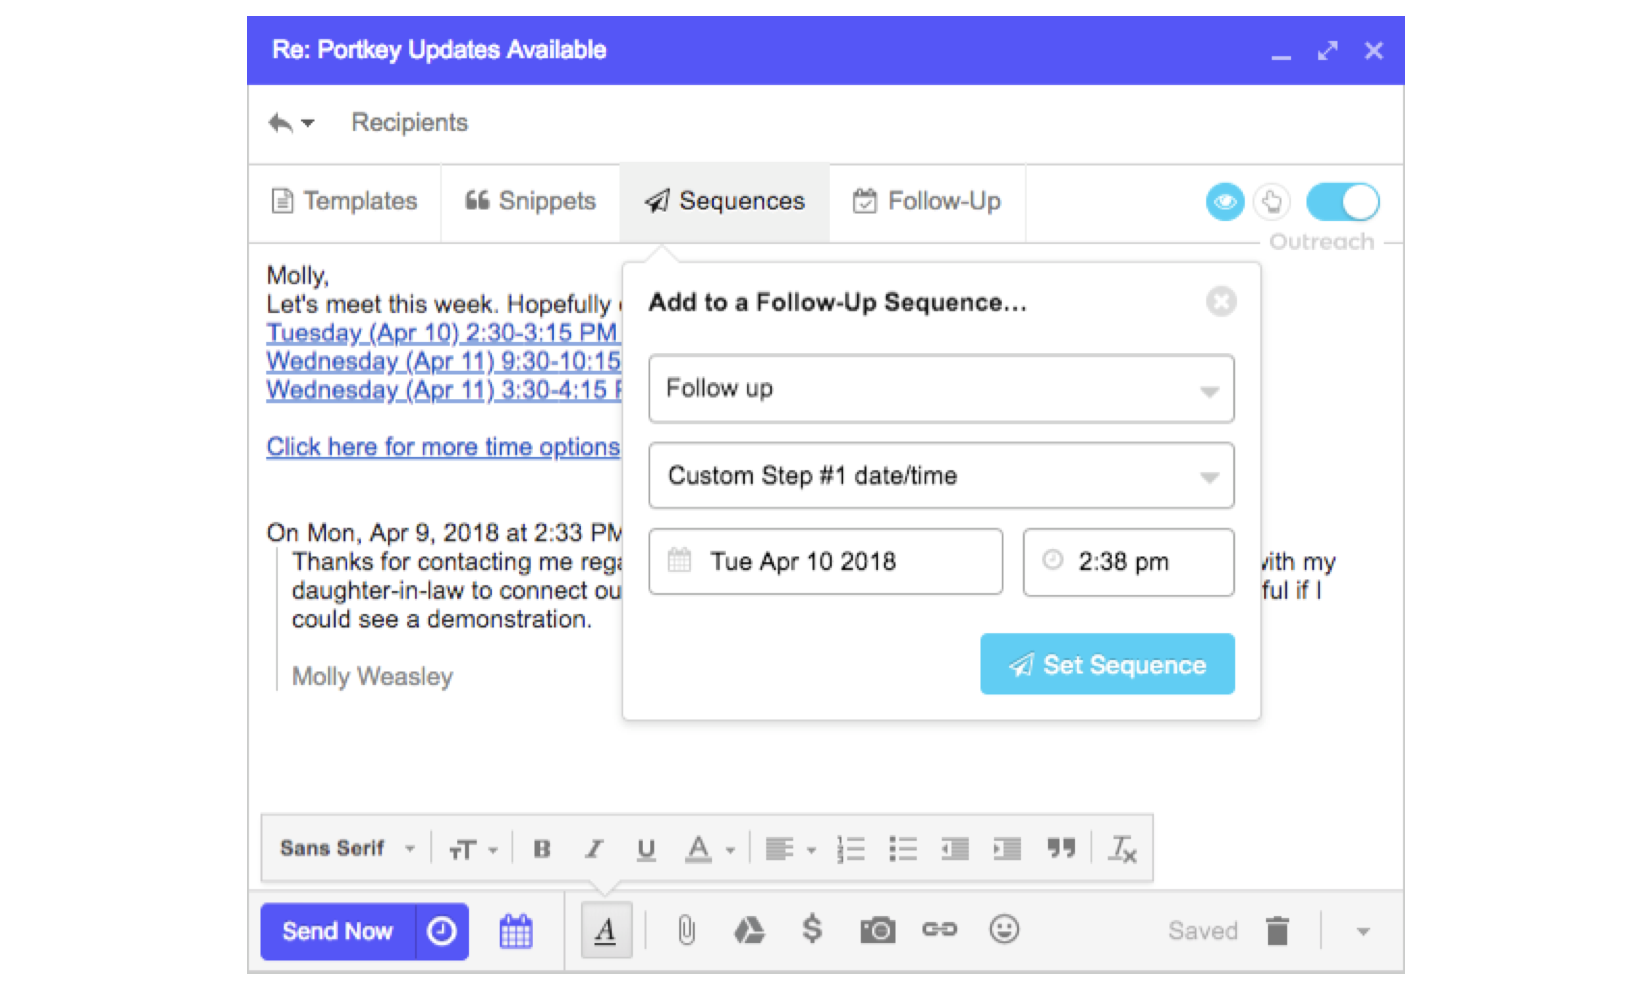This screenshot has width=1648, height=986.
Task: Open Wednesday (Apr 11) 3:30-4:15 link
Action: click(443, 390)
